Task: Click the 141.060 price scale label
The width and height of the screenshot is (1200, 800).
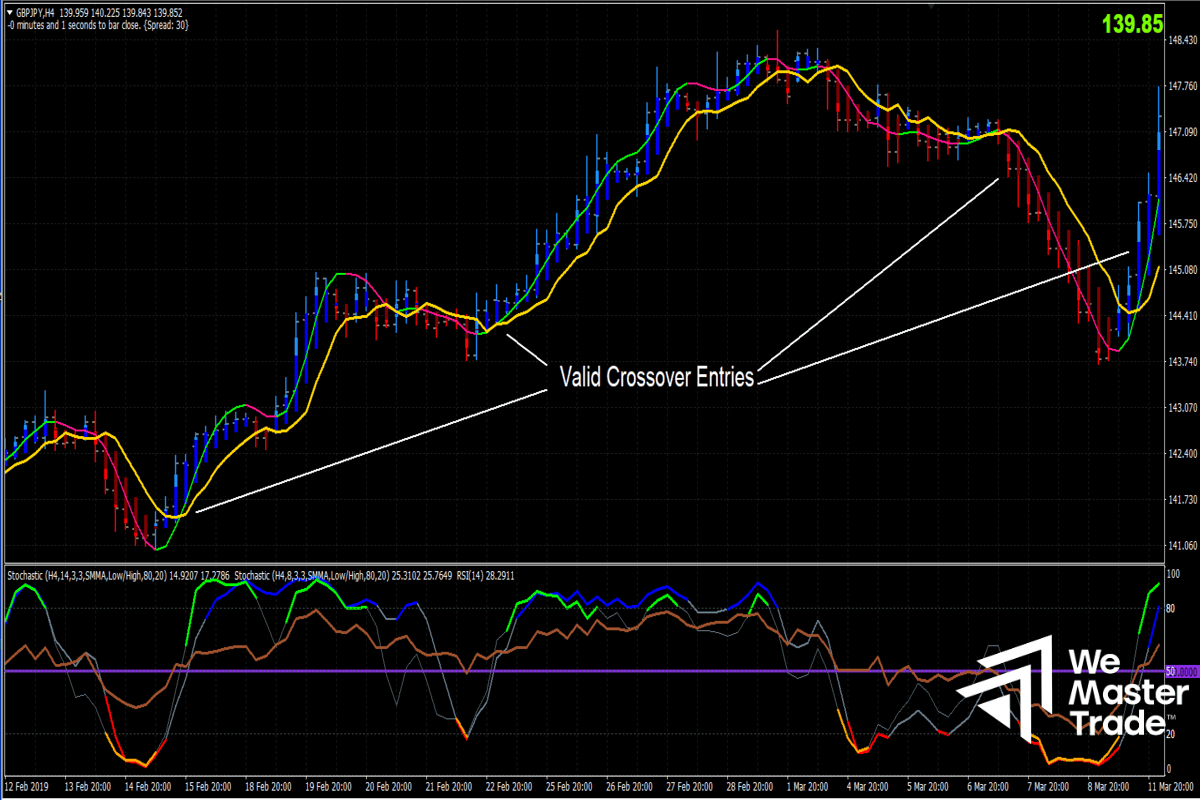Action: tap(1184, 546)
